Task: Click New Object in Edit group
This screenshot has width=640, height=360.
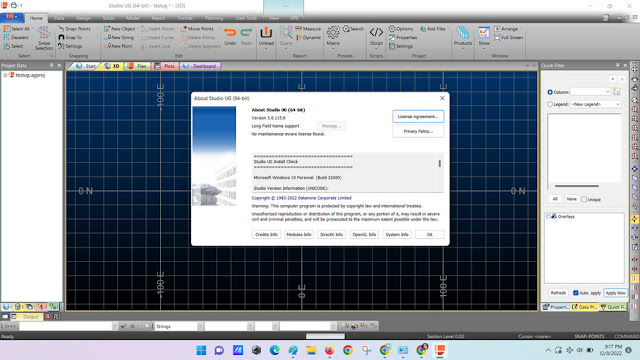Action: 119,29
